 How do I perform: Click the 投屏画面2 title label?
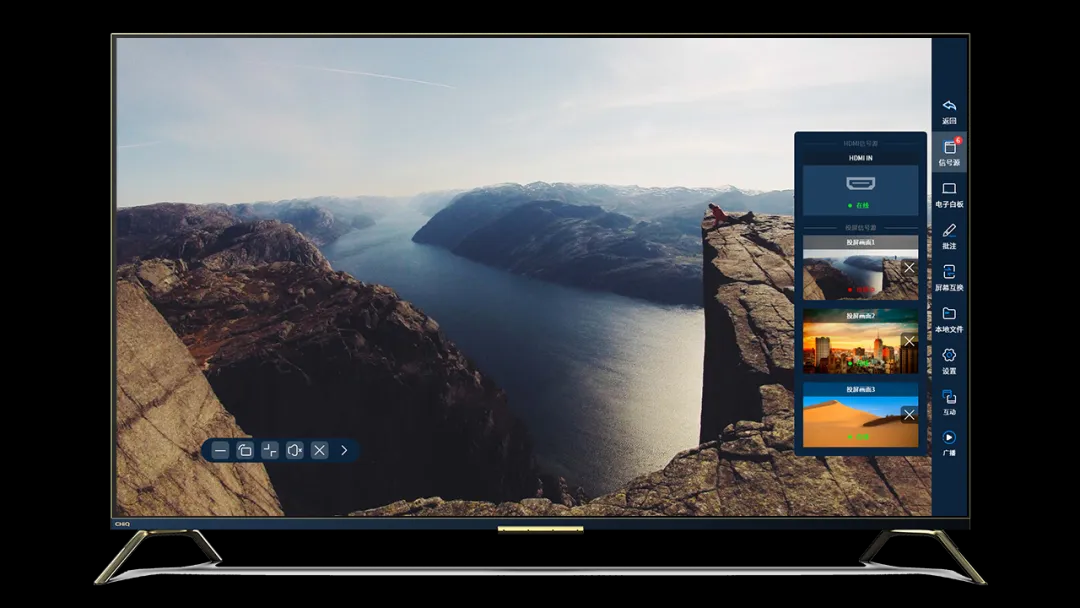click(860, 316)
